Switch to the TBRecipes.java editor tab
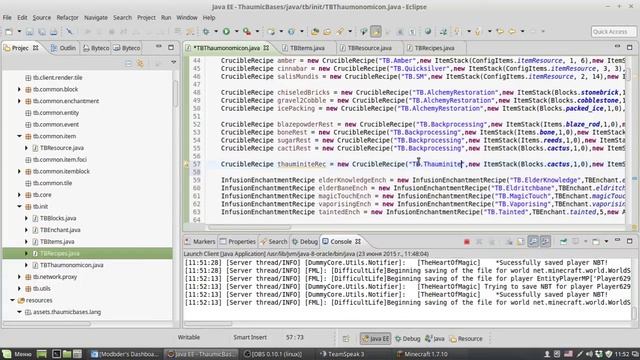The image size is (640, 360). click(x=434, y=48)
